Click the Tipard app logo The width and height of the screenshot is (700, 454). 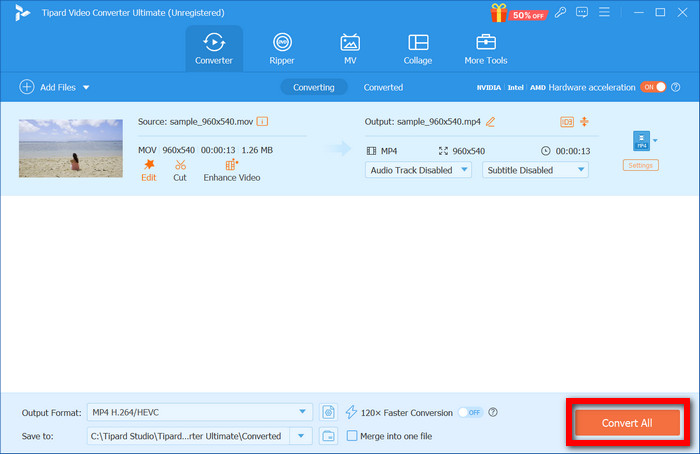[x=22, y=12]
